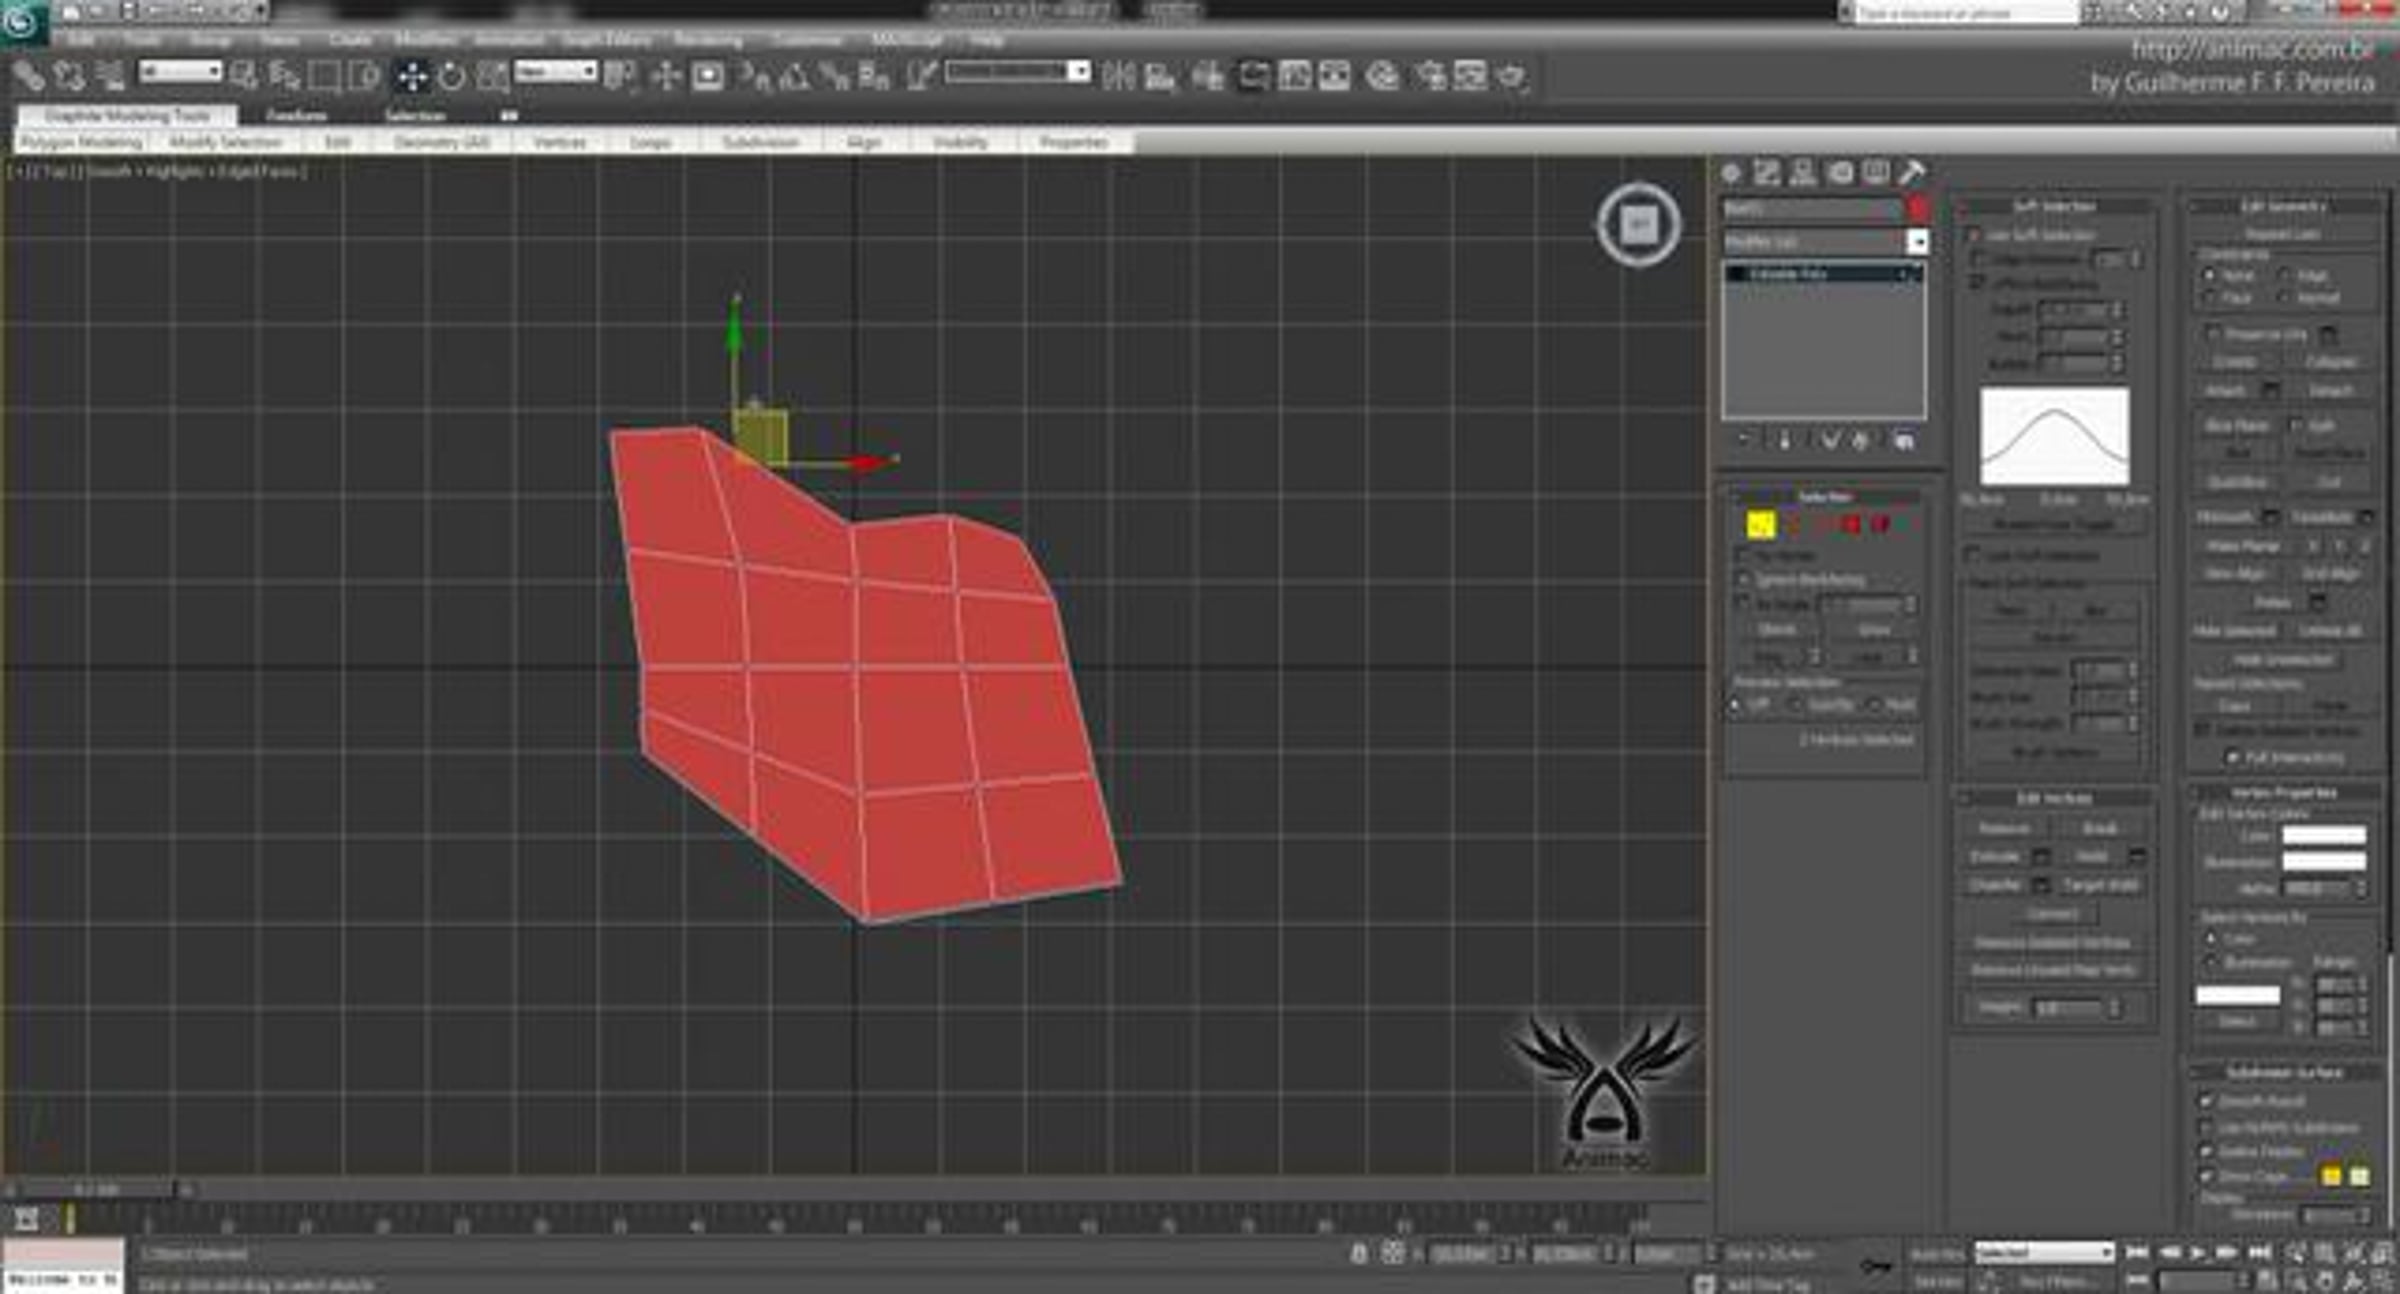Open the Utilities panel hammer icon

pos(1911,173)
